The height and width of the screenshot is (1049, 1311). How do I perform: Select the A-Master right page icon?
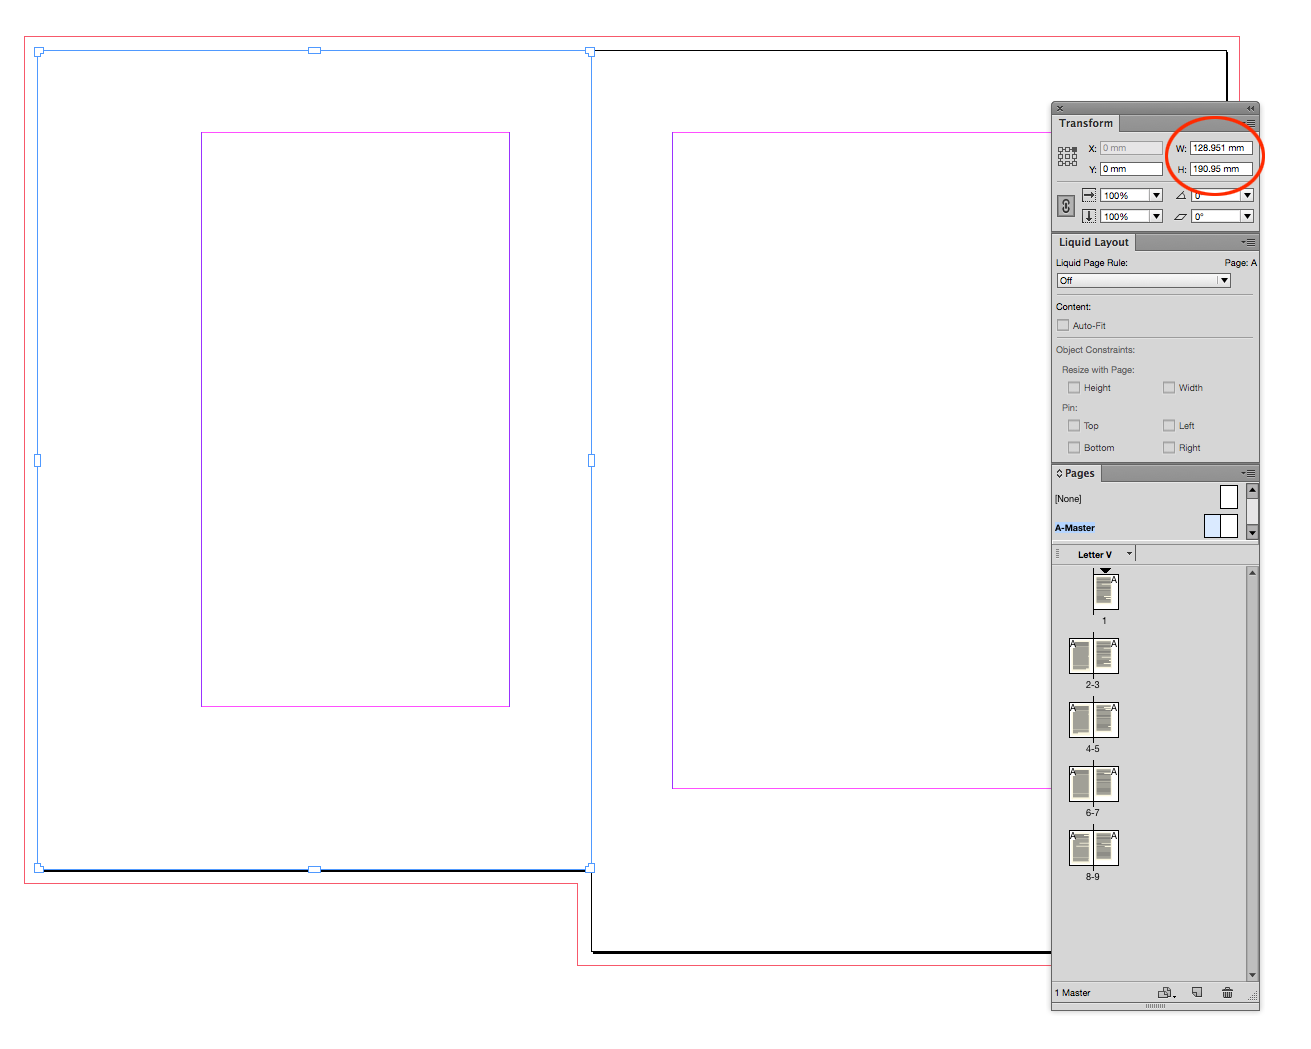click(x=1229, y=526)
